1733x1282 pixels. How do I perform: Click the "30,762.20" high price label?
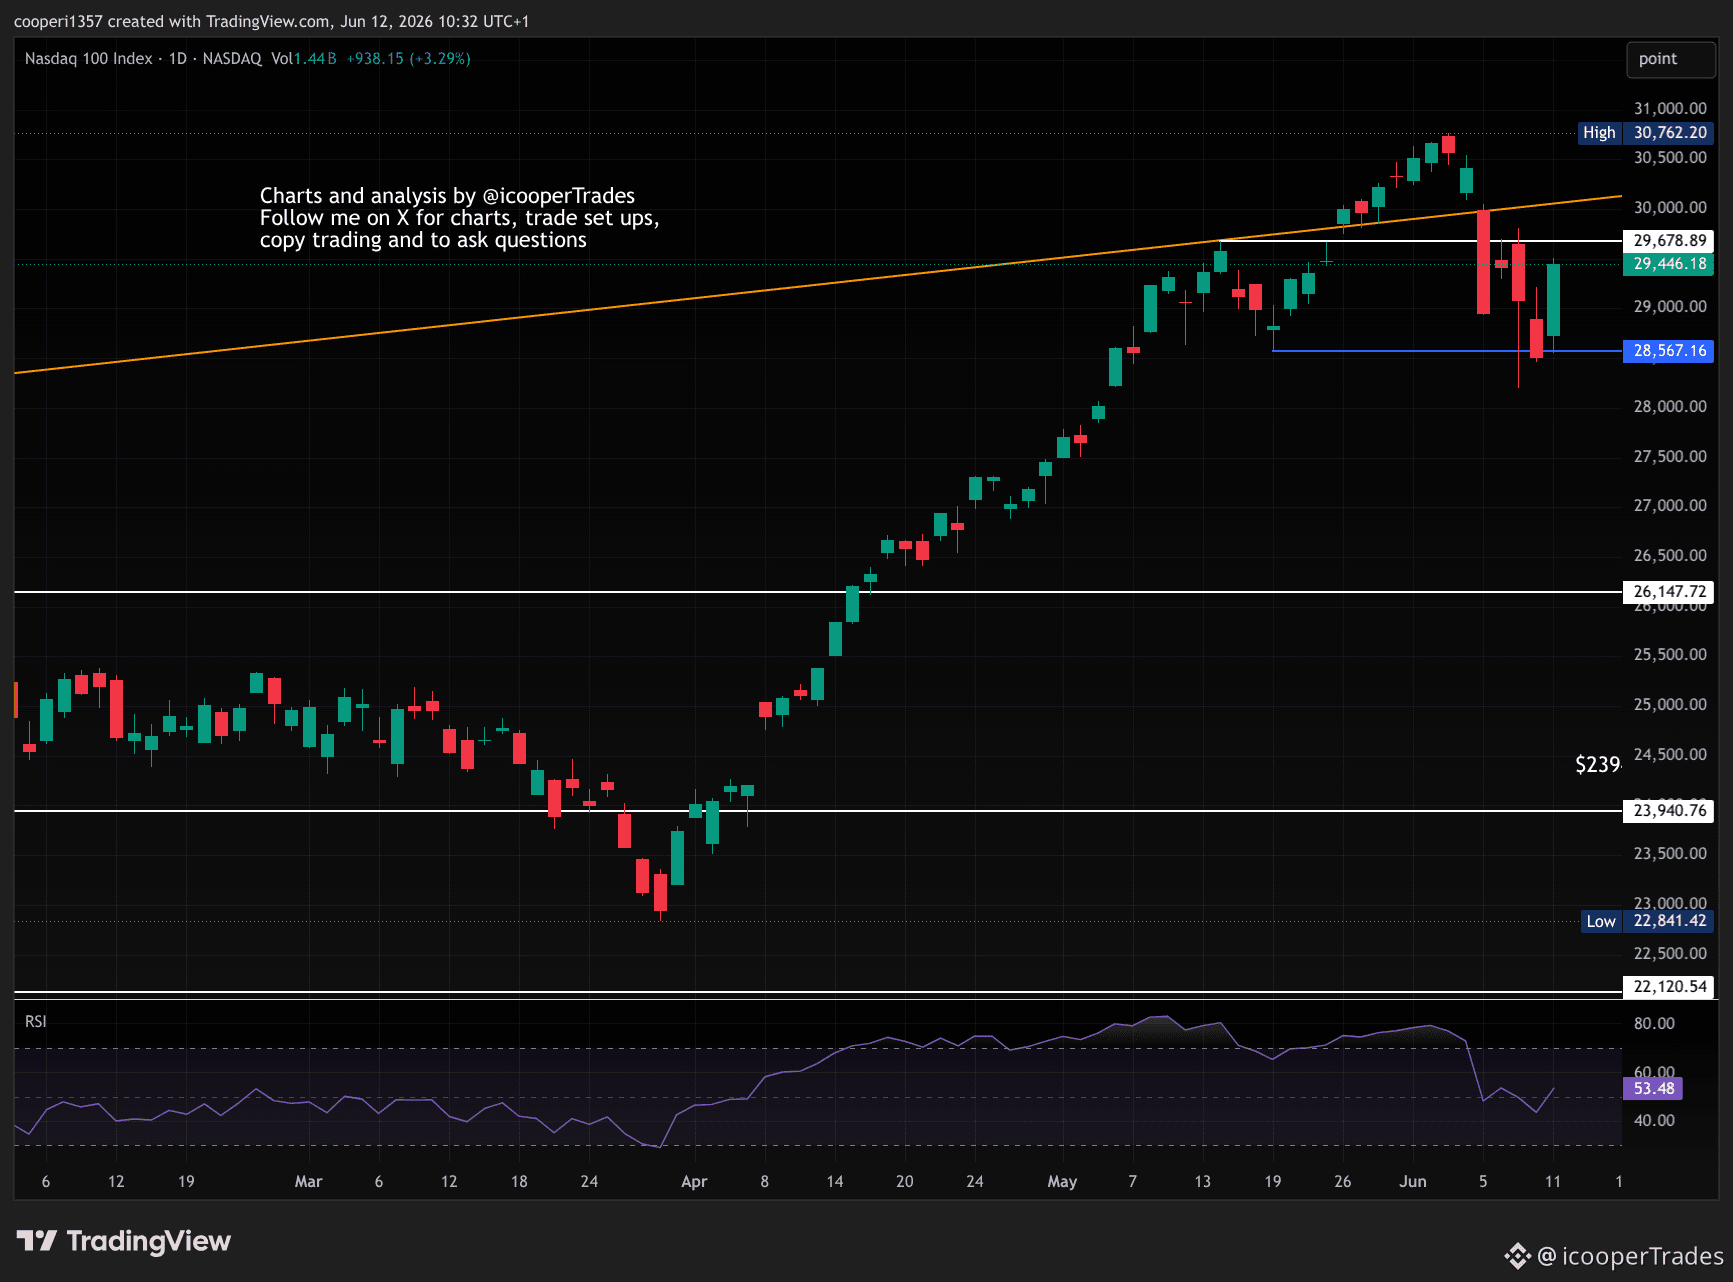tap(1669, 133)
